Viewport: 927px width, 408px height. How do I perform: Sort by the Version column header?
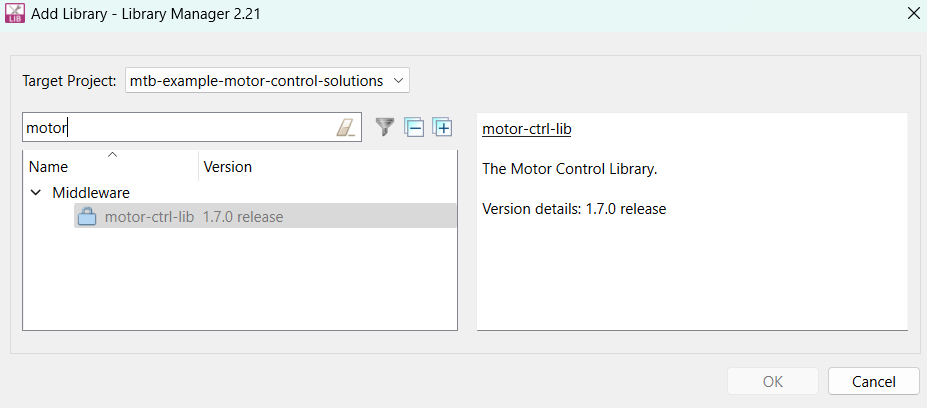[228, 167]
